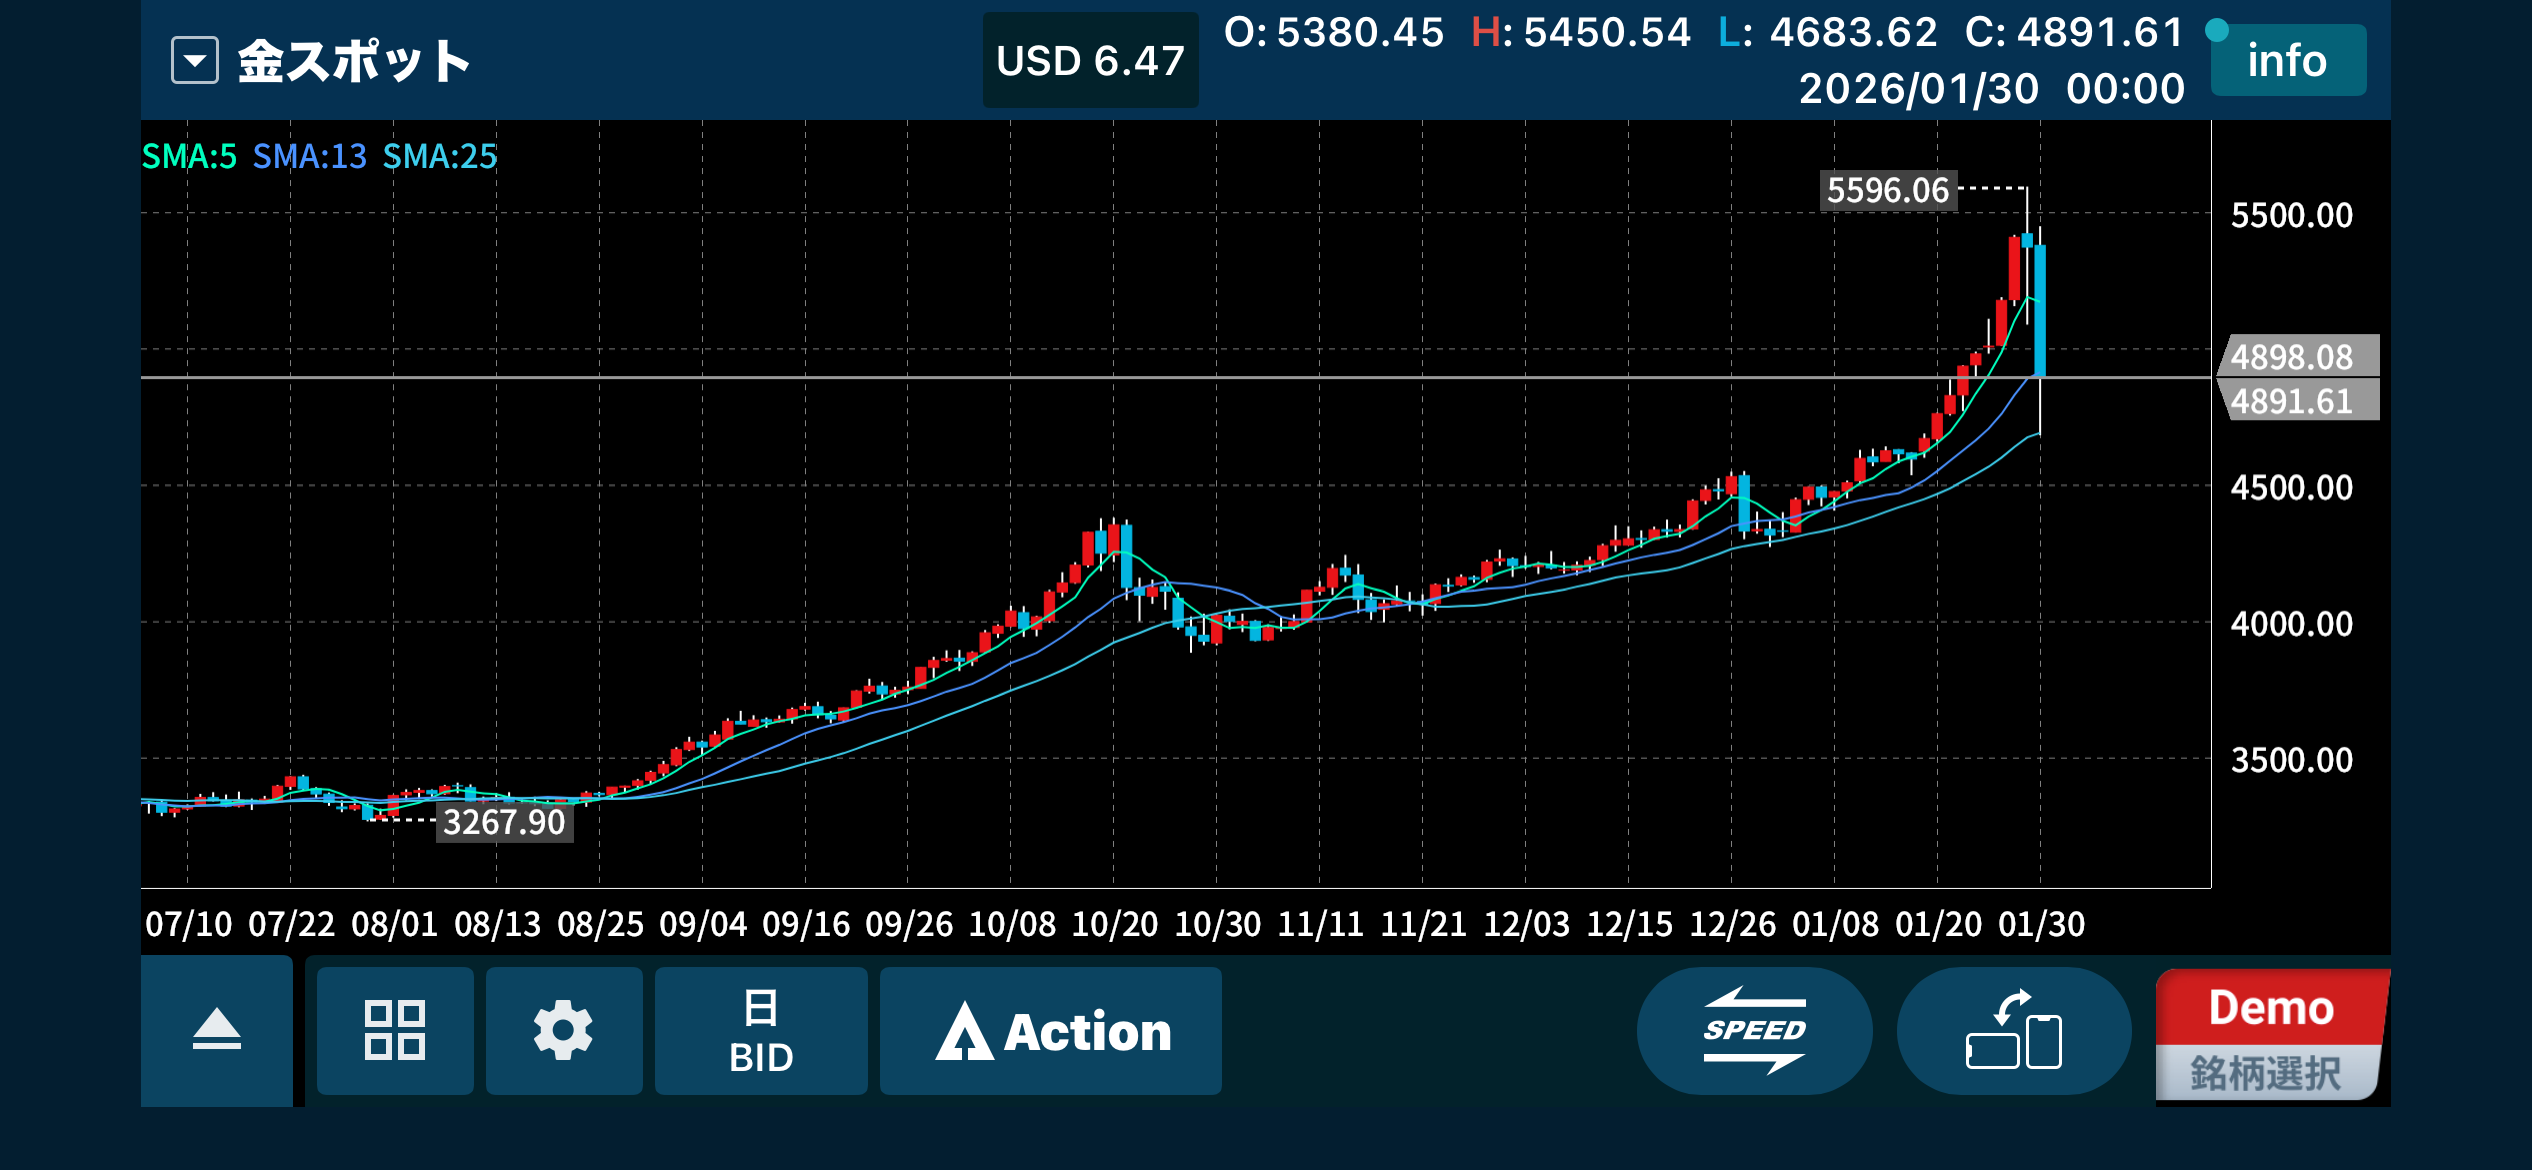Image resolution: width=2532 pixels, height=1170 pixels.
Task: Open the info panel button
Action: [x=2287, y=61]
